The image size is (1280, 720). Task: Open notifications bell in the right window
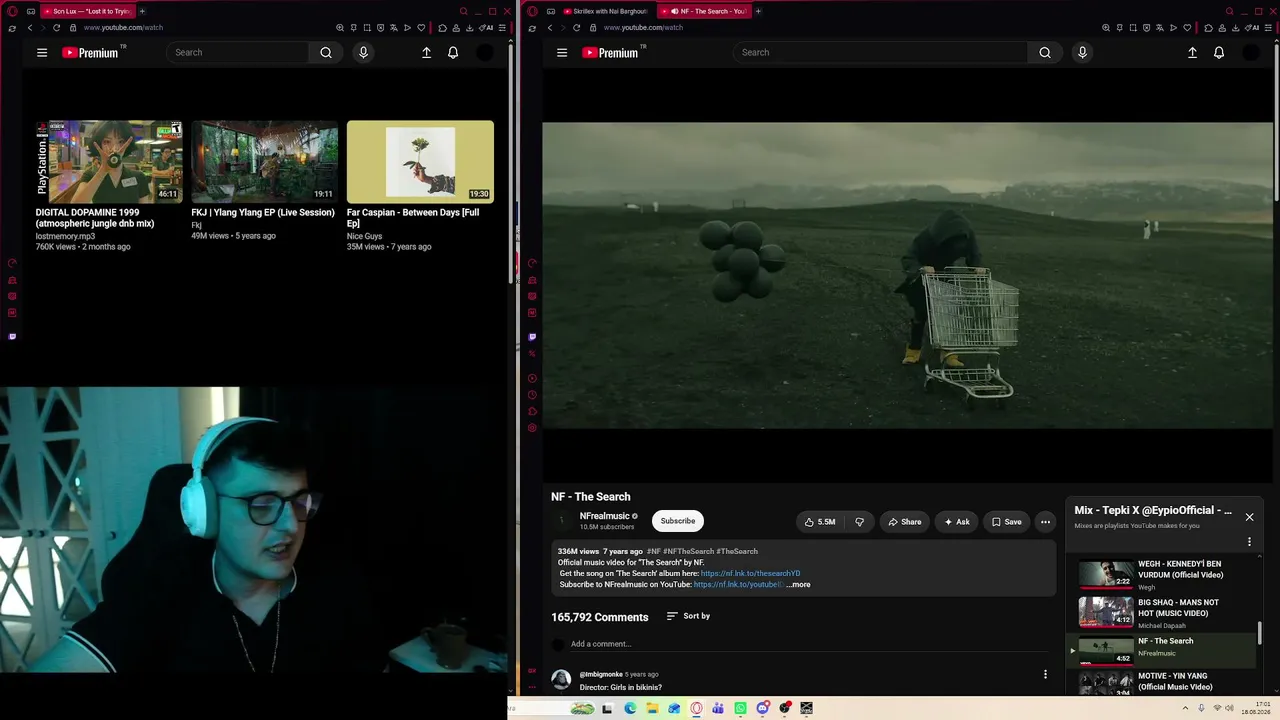1219,52
